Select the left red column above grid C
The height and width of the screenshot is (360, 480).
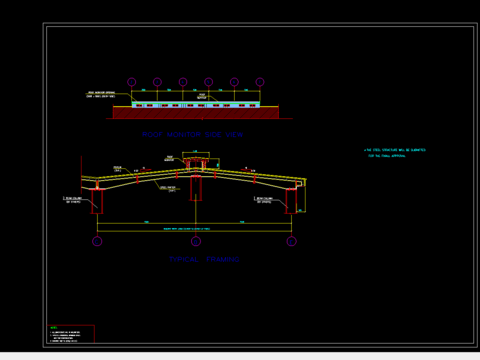pos(97,201)
